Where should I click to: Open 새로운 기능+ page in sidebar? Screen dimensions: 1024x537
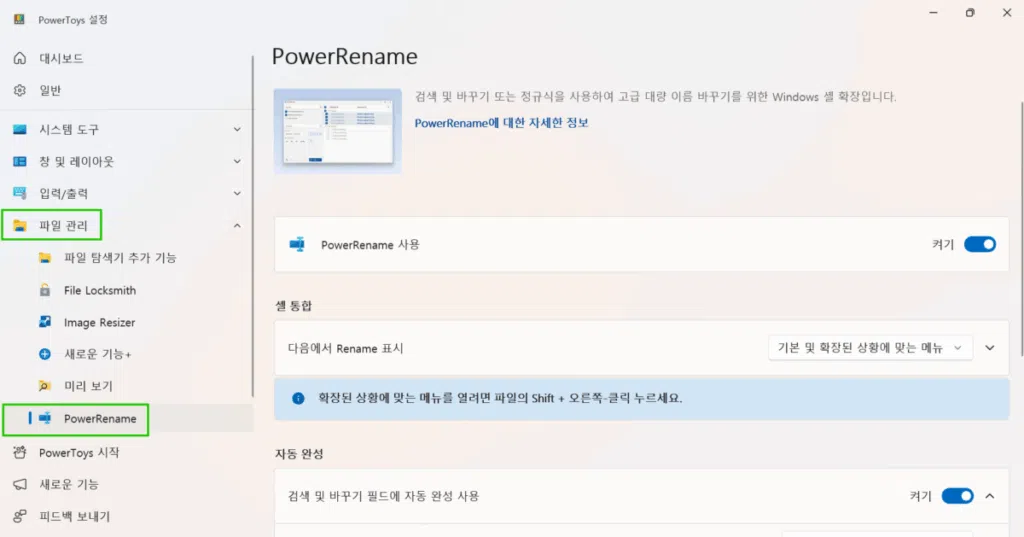[x=98, y=354]
